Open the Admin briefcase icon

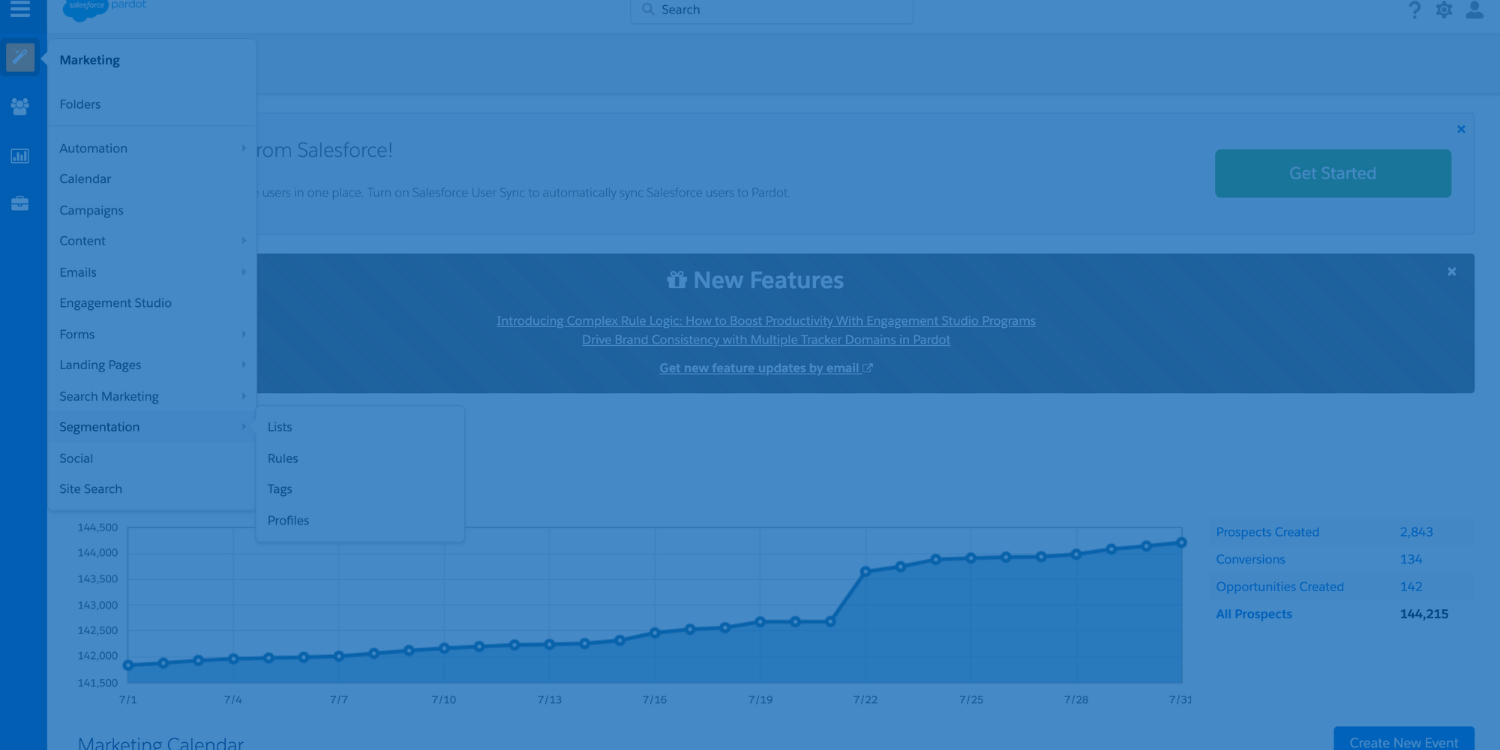(20, 204)
